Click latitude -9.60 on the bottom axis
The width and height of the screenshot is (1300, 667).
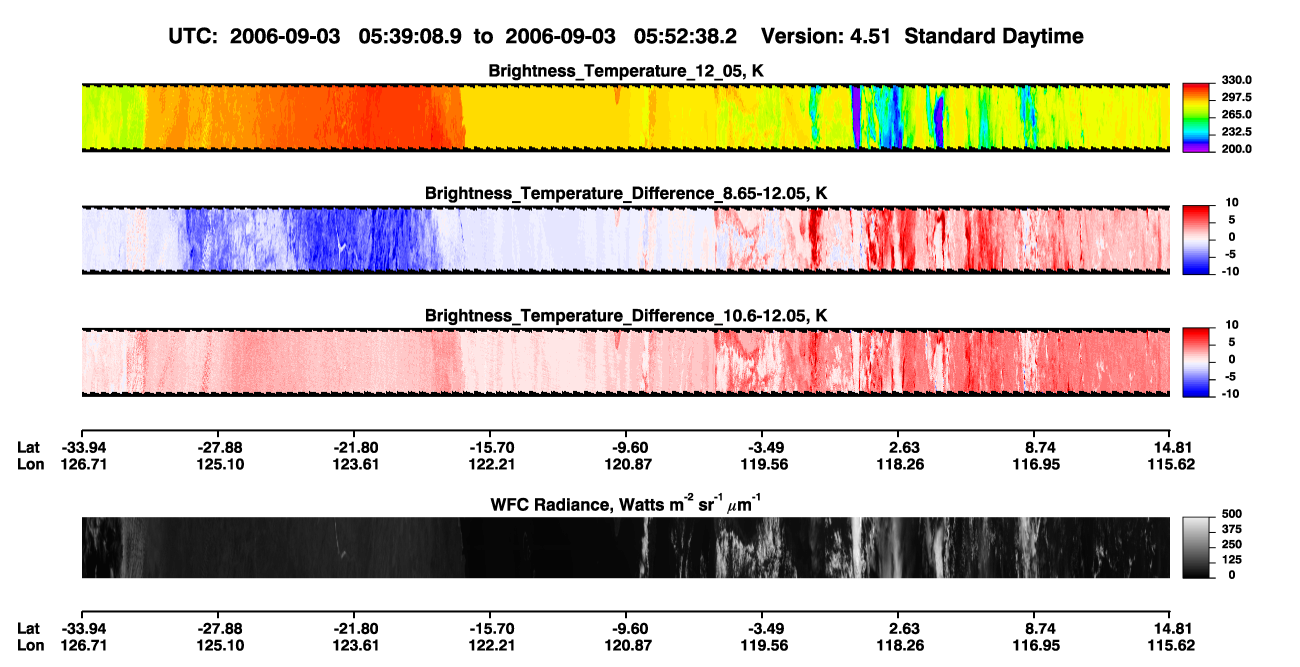[x=629, y=628]
